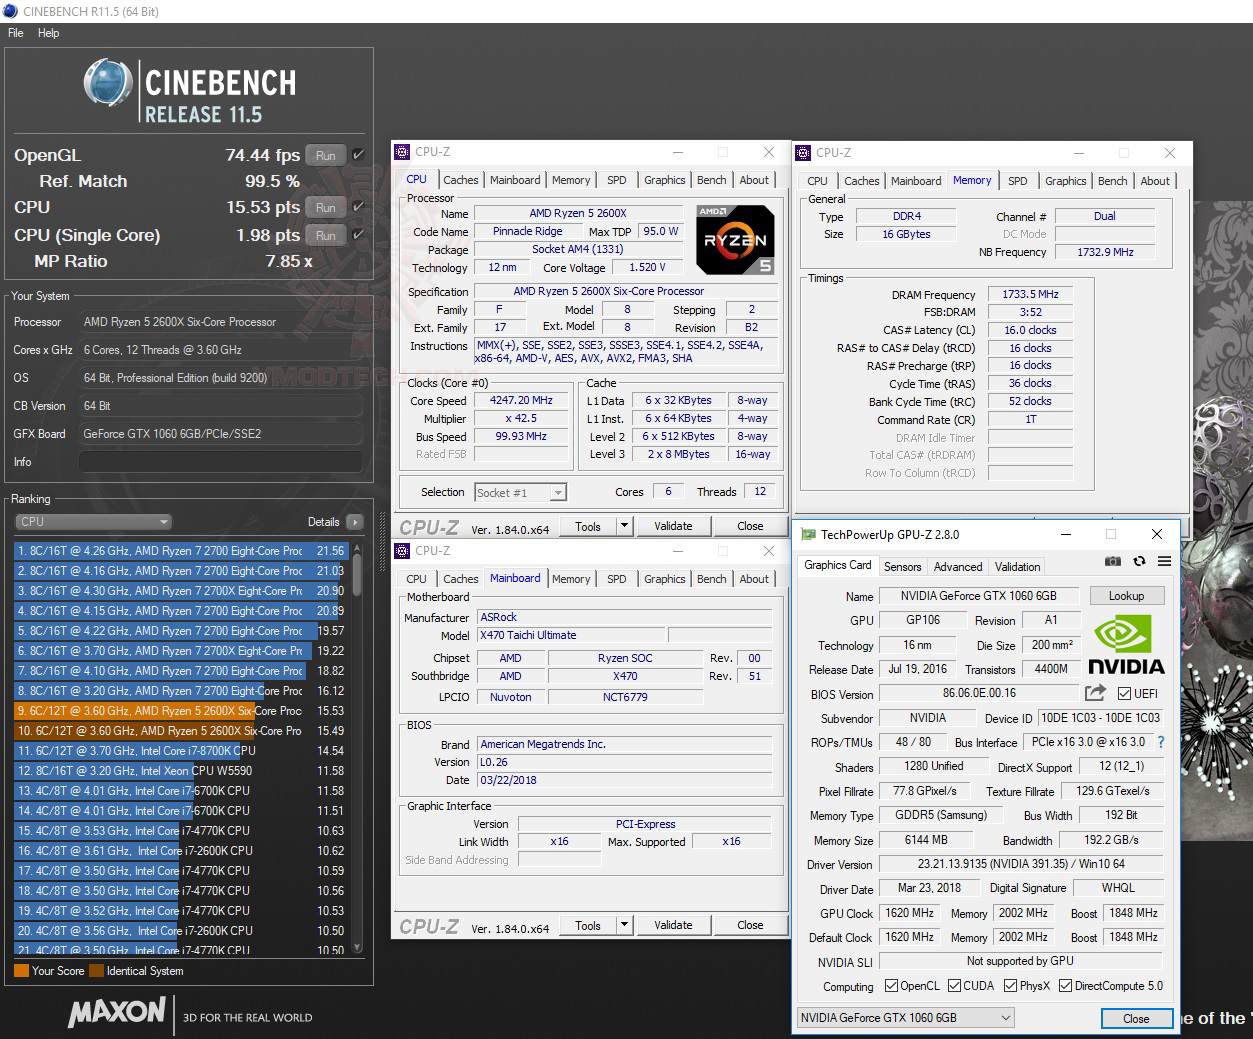
Task: Toggle the DirectCompute 5.0 checkbox
Action: click(1066, 986)
